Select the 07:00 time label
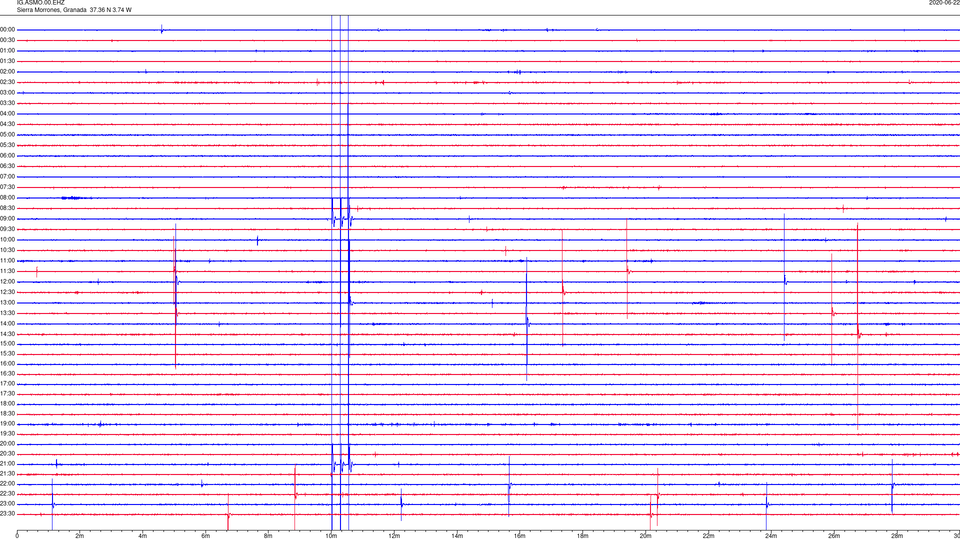The width and height of the screenshot is (960, 540). tap(8, 176)
